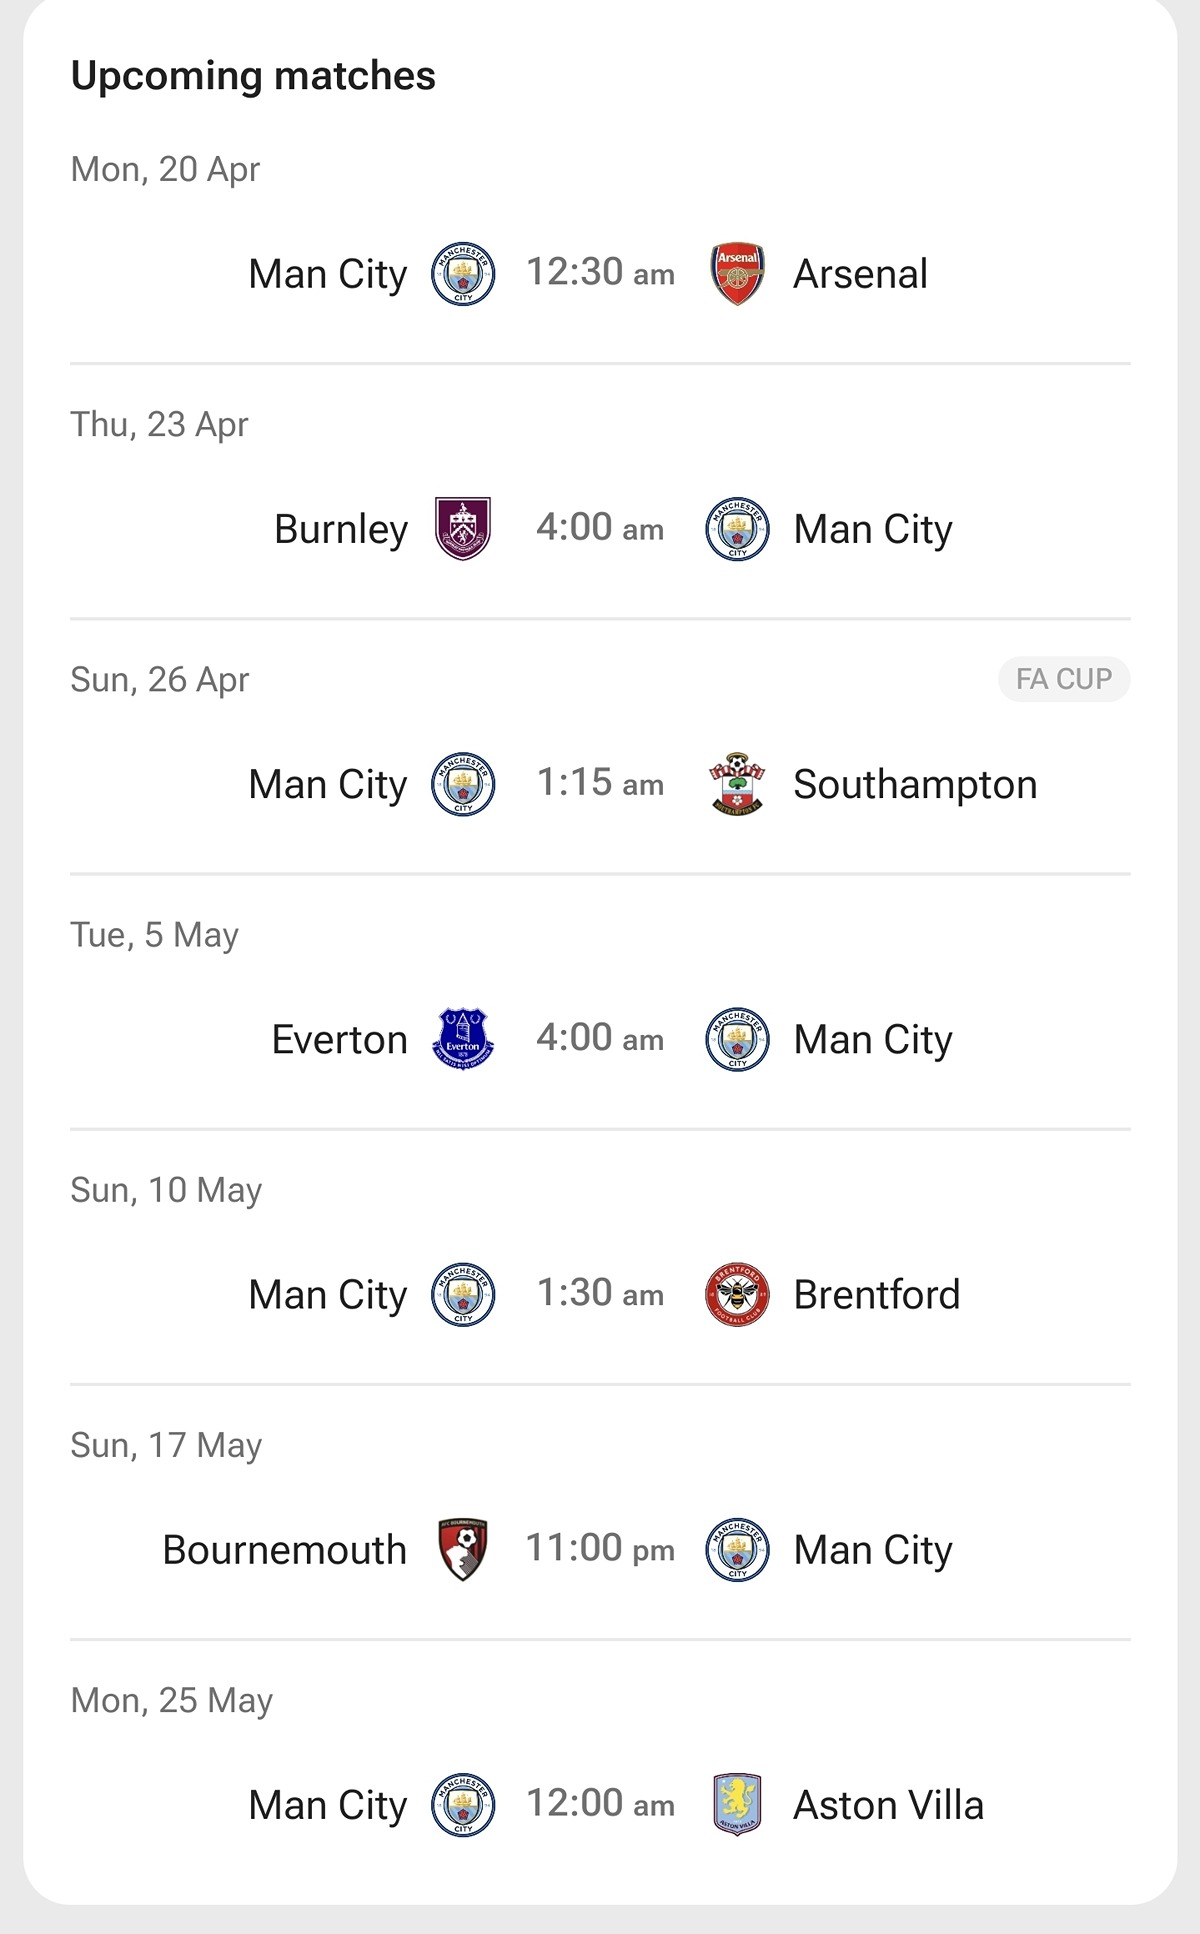Select the Bournemouth club crest
Screen dimensions: 1200x1934
tap(463, 1549)
